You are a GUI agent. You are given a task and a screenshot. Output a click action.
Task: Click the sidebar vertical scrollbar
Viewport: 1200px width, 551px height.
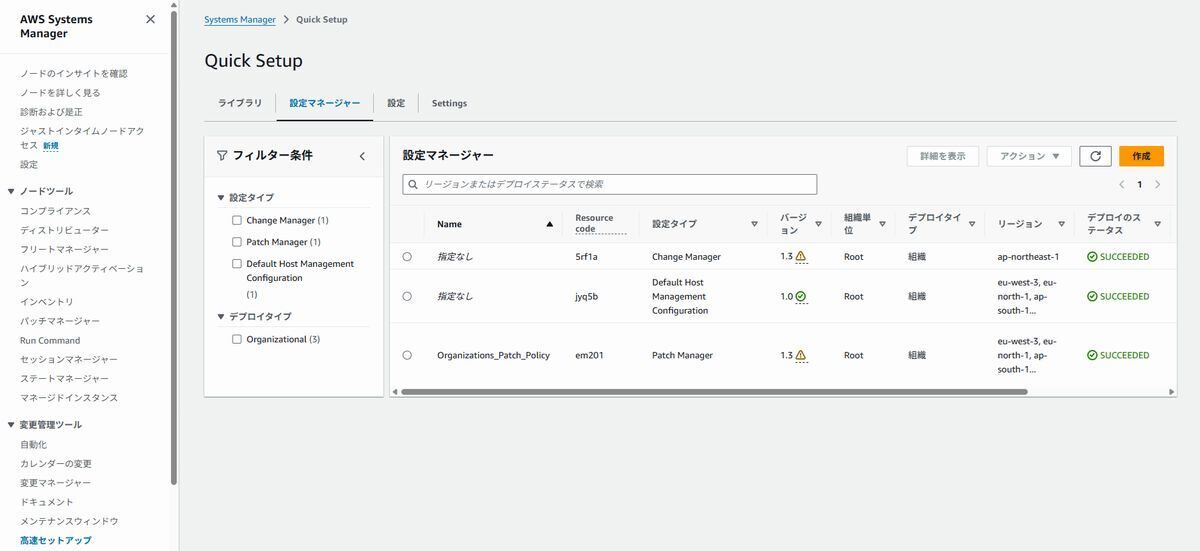point(174,250)
